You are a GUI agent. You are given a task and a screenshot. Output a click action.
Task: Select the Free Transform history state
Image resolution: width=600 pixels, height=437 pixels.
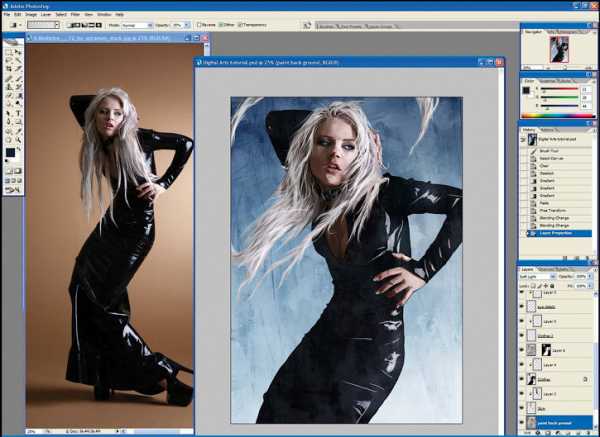[x=552, y=210]
